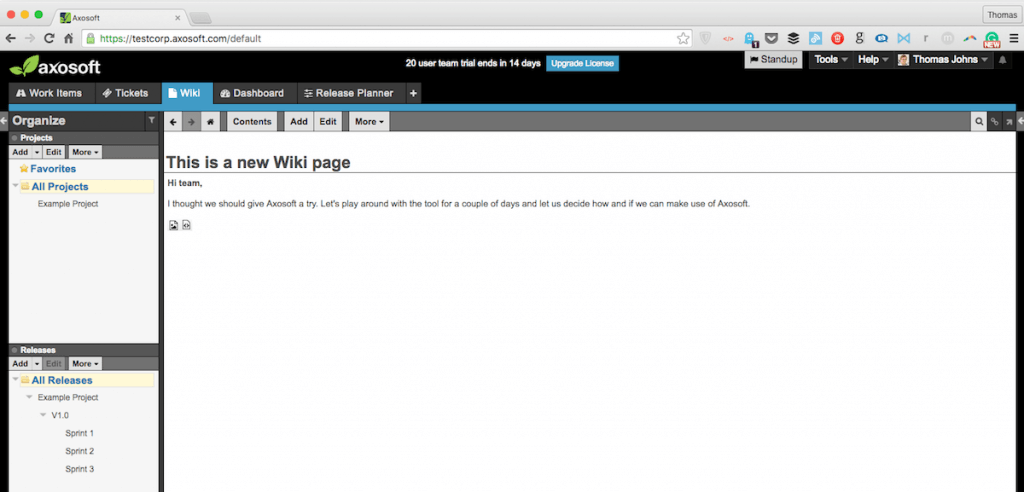Click the wiki search magnifier icon

pos(979,122)
